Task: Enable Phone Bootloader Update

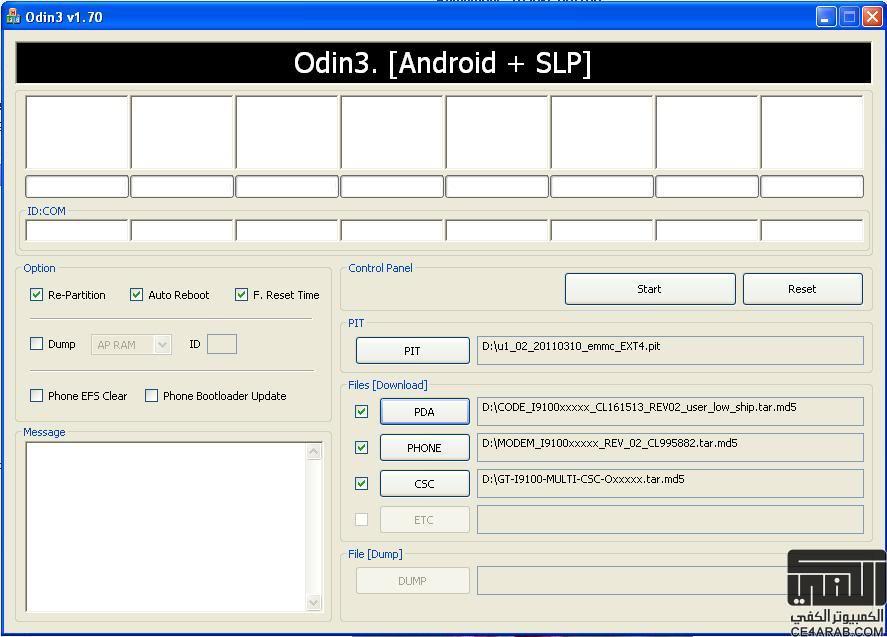Action: (x=151, y=395)
